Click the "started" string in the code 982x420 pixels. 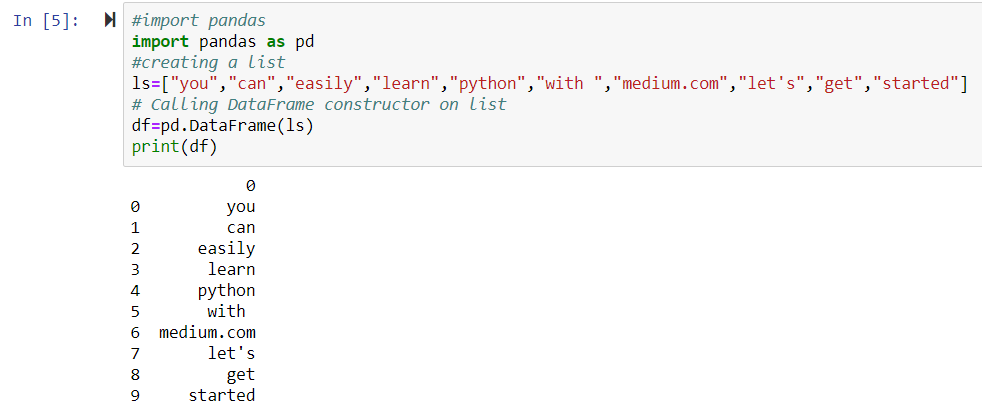(x=915, y=83)
